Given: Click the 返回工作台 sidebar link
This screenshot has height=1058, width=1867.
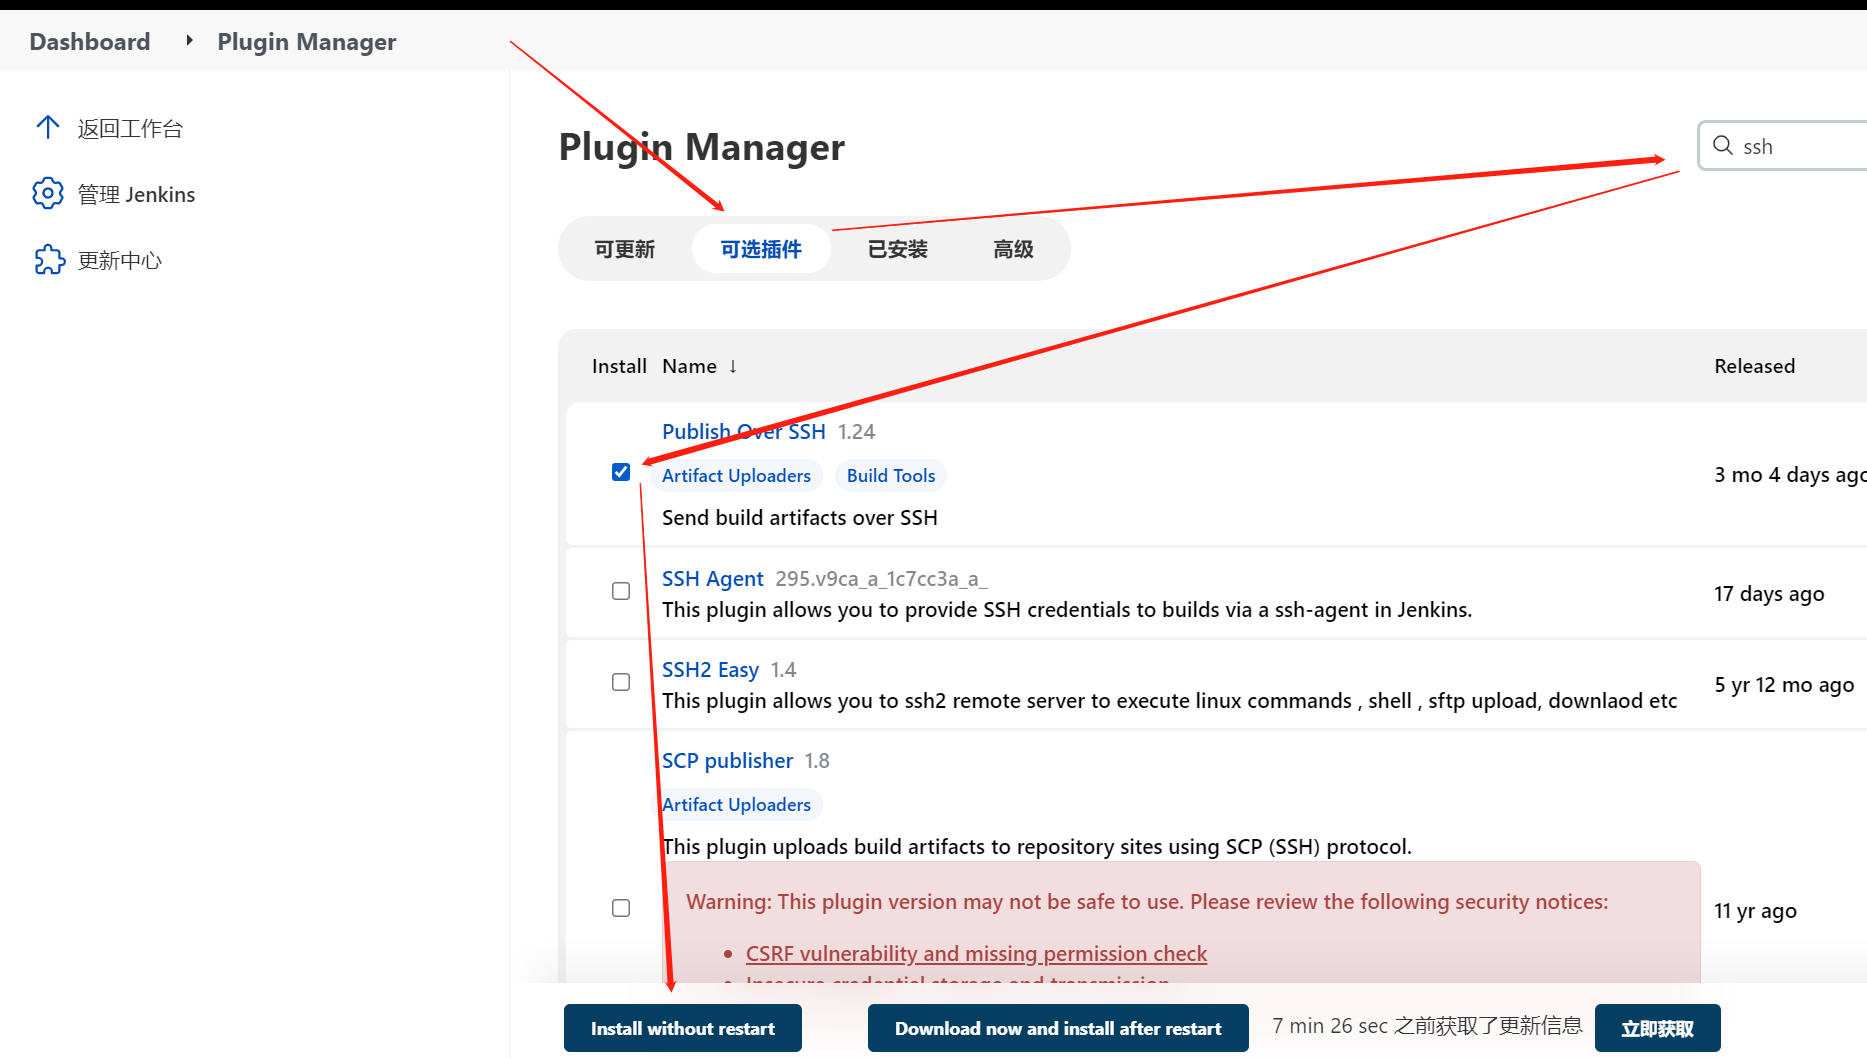Looking at the screenshot, I should click(x=130, y=128).
